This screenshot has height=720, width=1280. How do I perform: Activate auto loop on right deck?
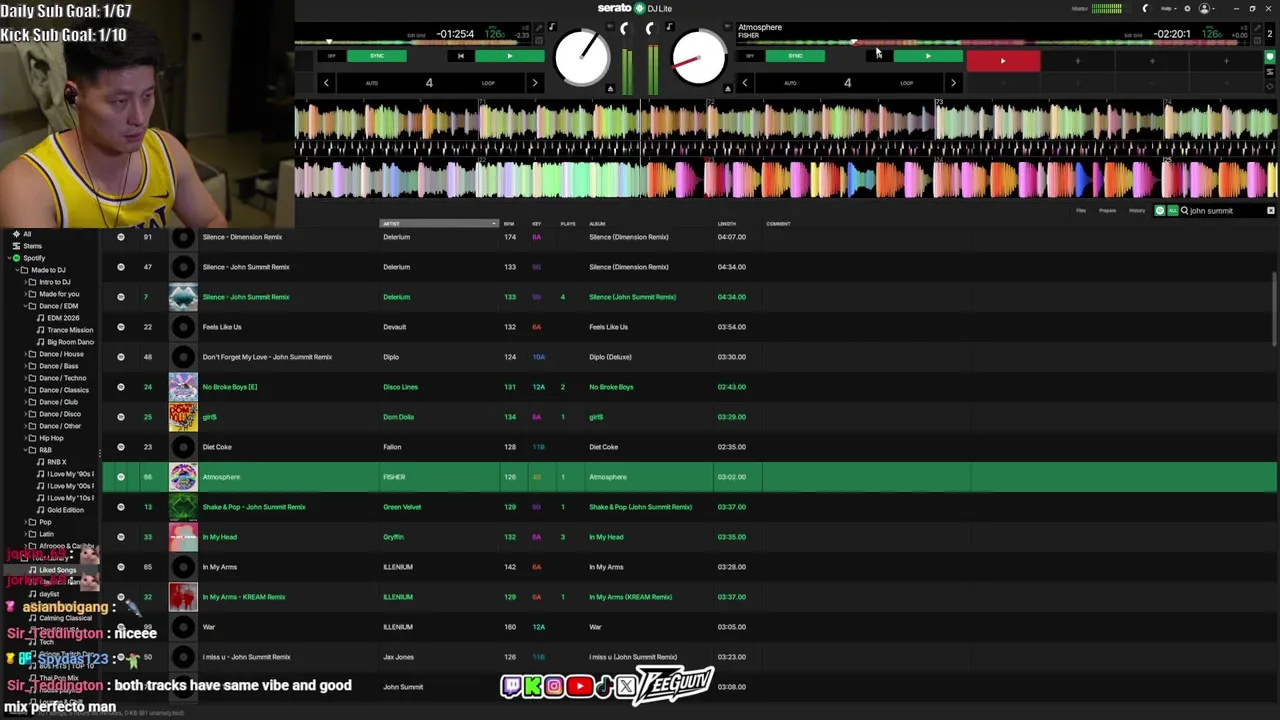(847, 83)
